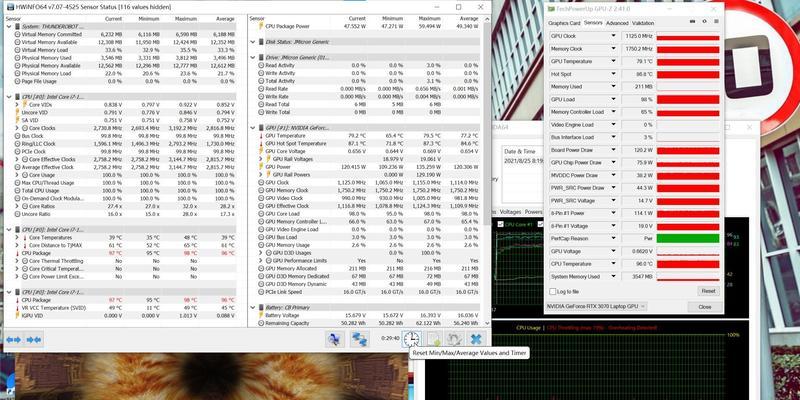800x400 pixels.
Task: Switch to Graphics Card tab in GPU-Z
Action: 564,23
